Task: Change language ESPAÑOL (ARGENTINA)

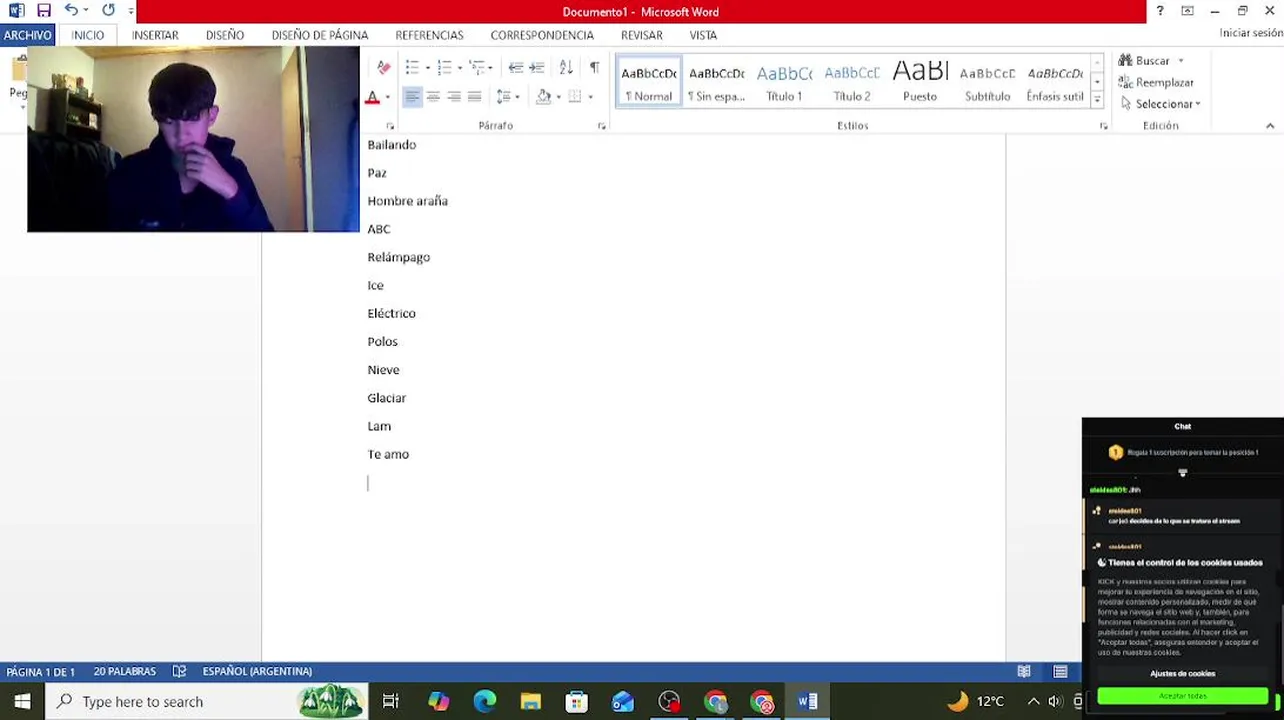Action: tap(257, 672)
